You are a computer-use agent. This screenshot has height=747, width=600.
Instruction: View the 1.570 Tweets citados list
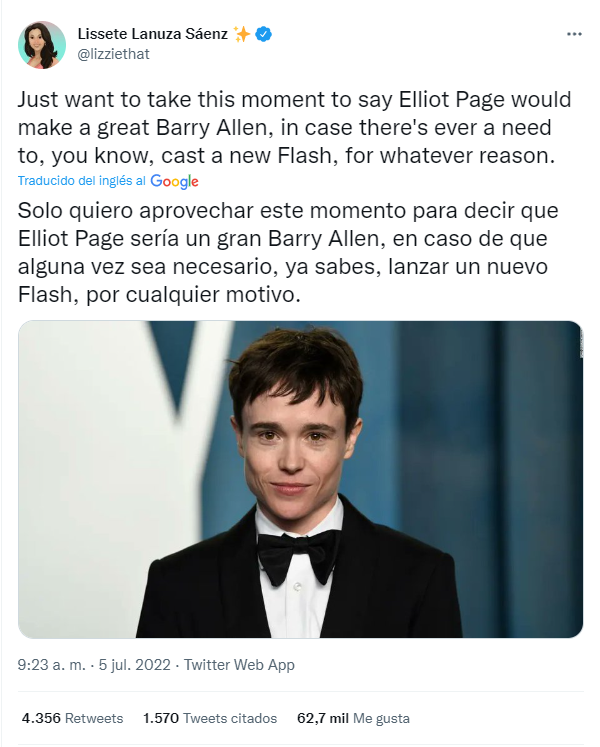point(210,718)
